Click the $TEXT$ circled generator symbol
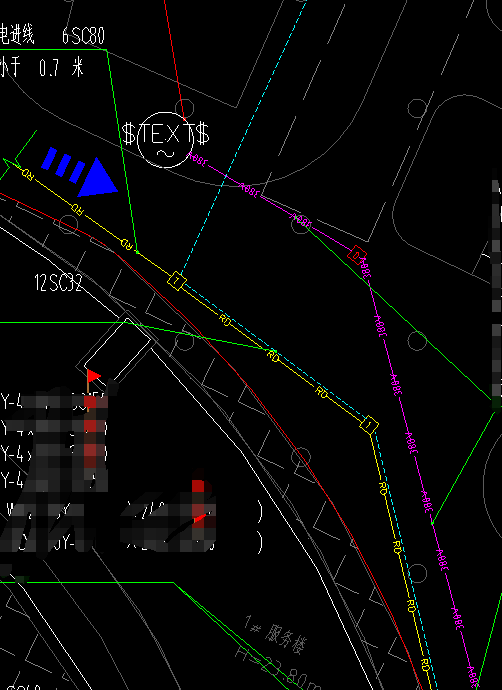The width and height of the screenshot is (502, 690). [165, 140]
